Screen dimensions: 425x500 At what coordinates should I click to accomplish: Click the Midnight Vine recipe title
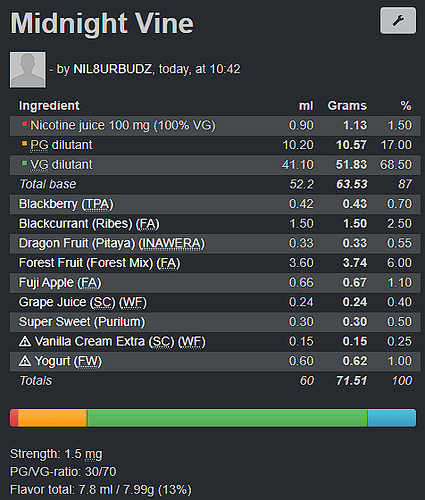[102, 23]
